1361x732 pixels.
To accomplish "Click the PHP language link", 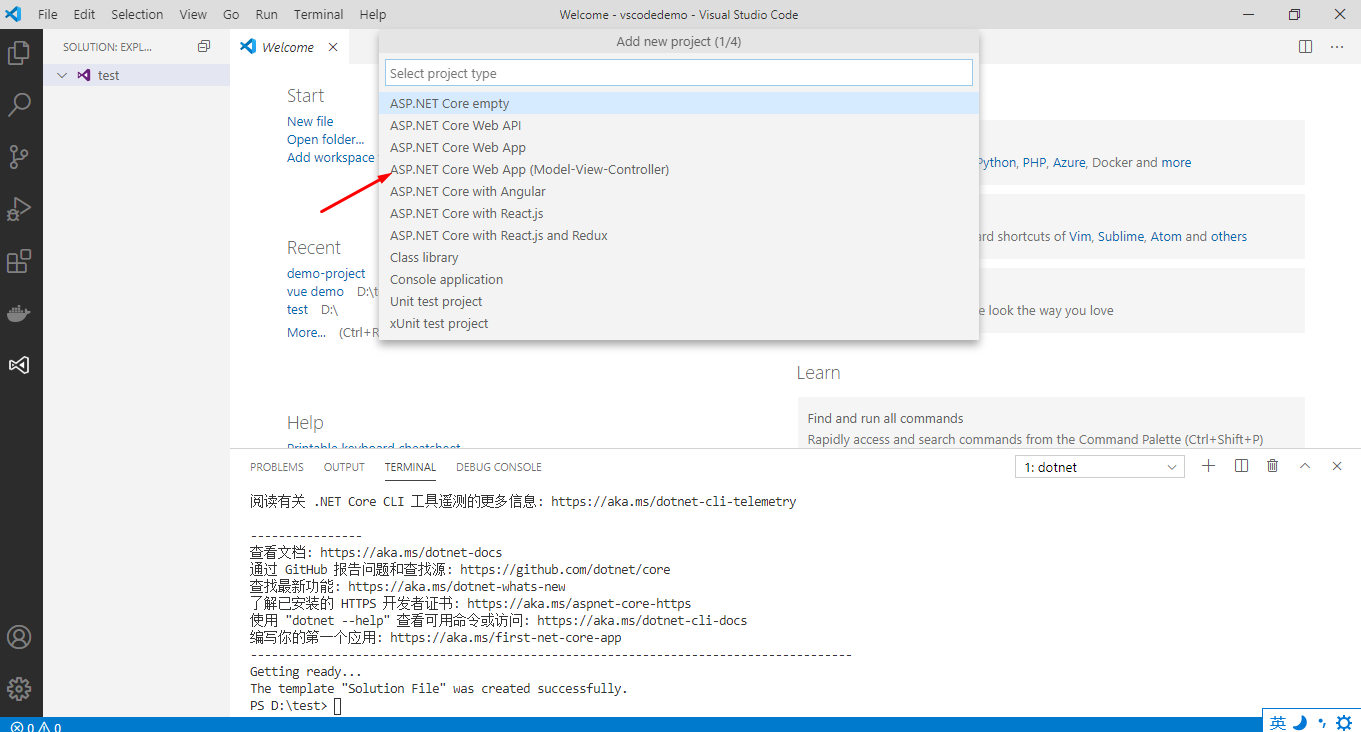I will point(1034,162).
